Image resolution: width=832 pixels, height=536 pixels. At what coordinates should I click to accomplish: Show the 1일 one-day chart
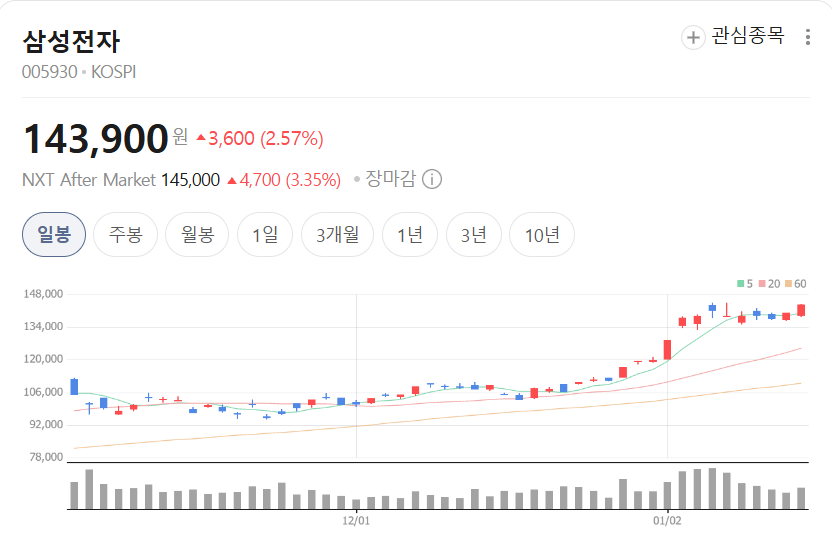[x=265, y=235]
